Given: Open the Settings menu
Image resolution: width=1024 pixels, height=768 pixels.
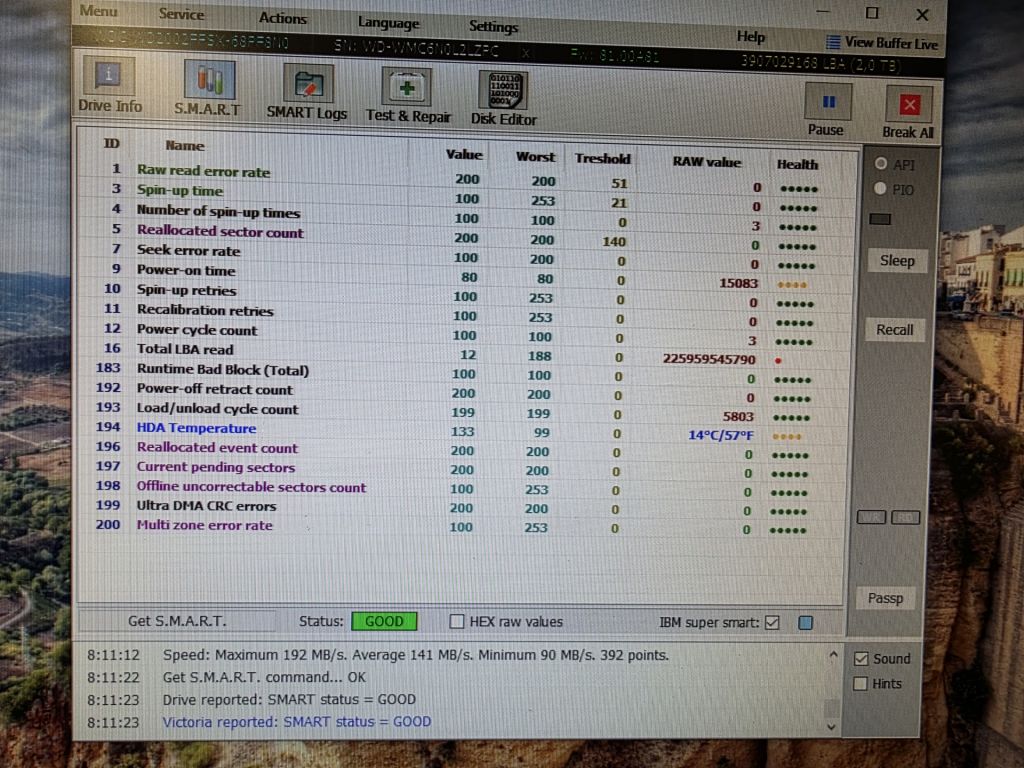Looking at the screenshot, I should point(494,26).
